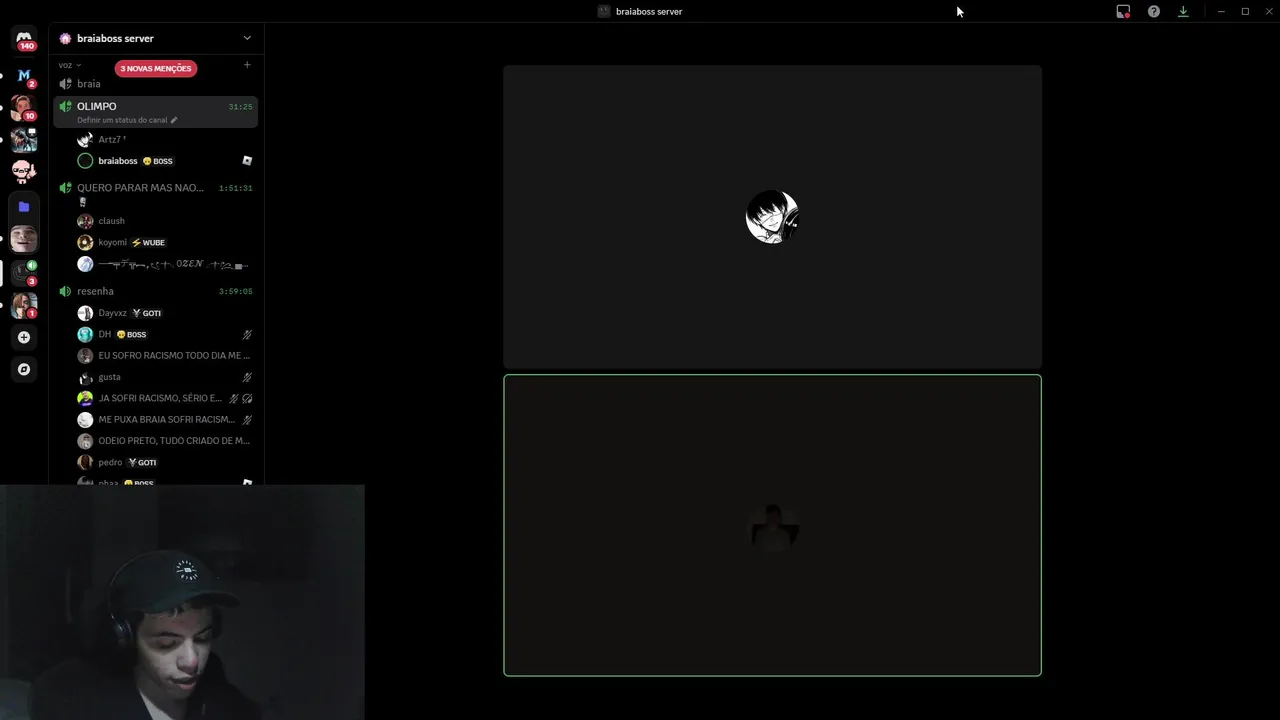
Task: Select user with OZEN in name
Action: coord(165,264)
